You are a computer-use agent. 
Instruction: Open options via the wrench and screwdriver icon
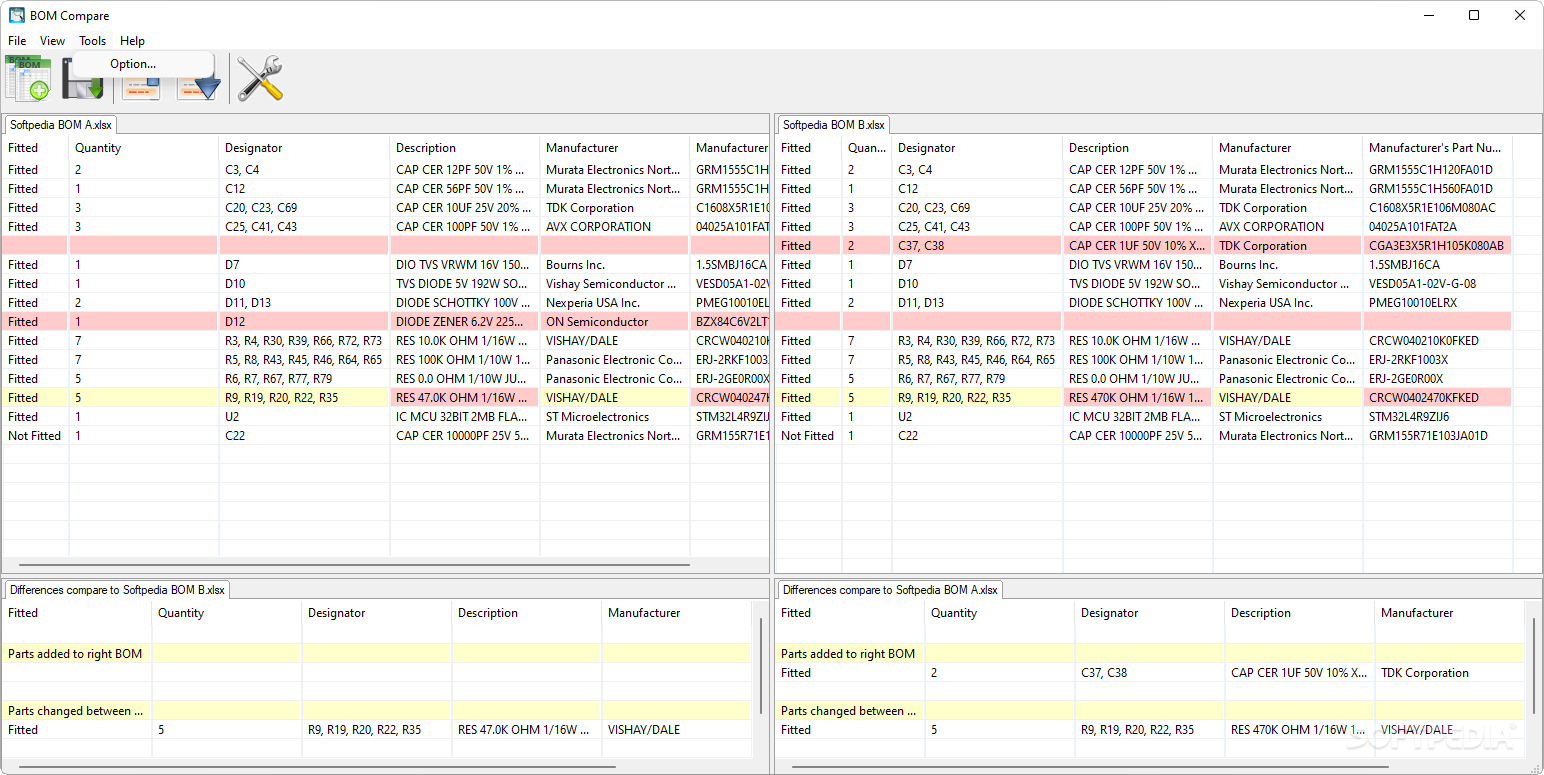click(x=259, y=78)
